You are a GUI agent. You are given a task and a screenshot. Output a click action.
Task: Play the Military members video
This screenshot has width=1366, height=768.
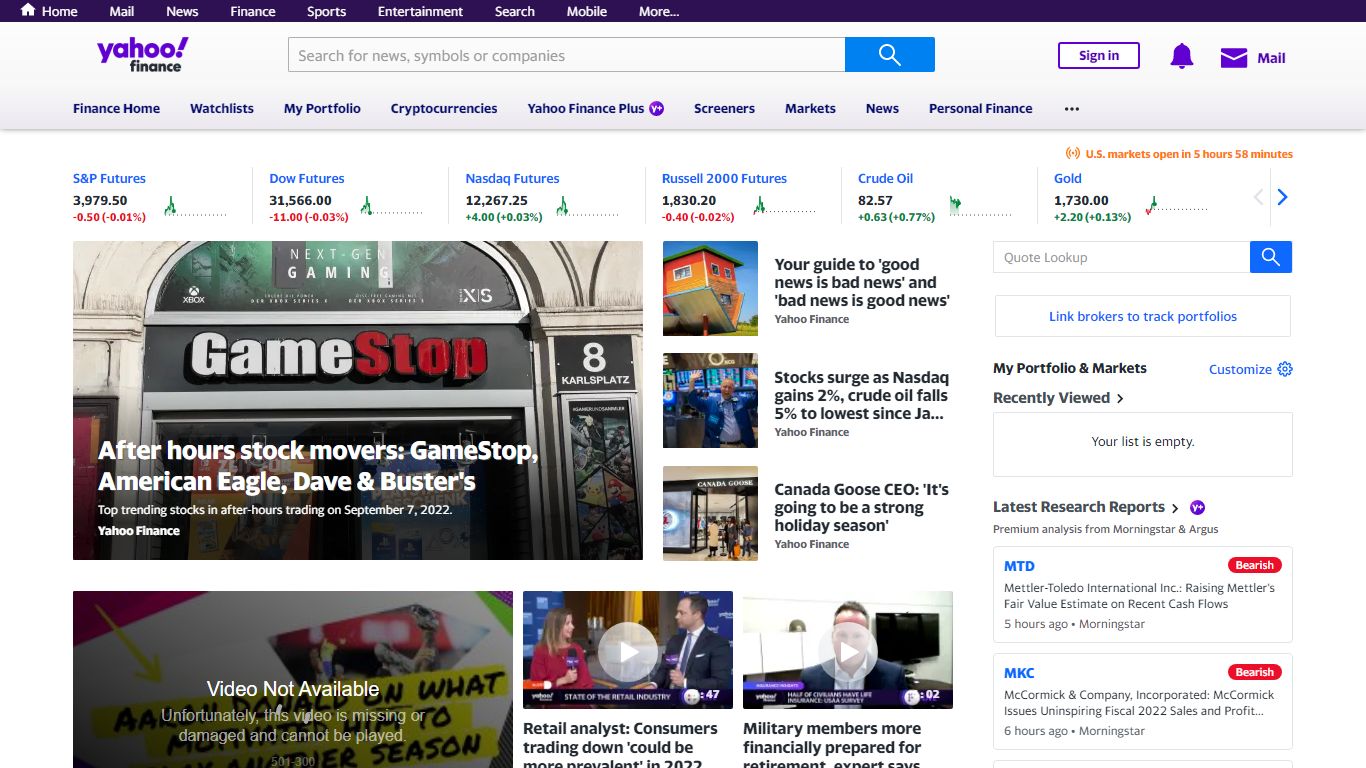(848, 652)
